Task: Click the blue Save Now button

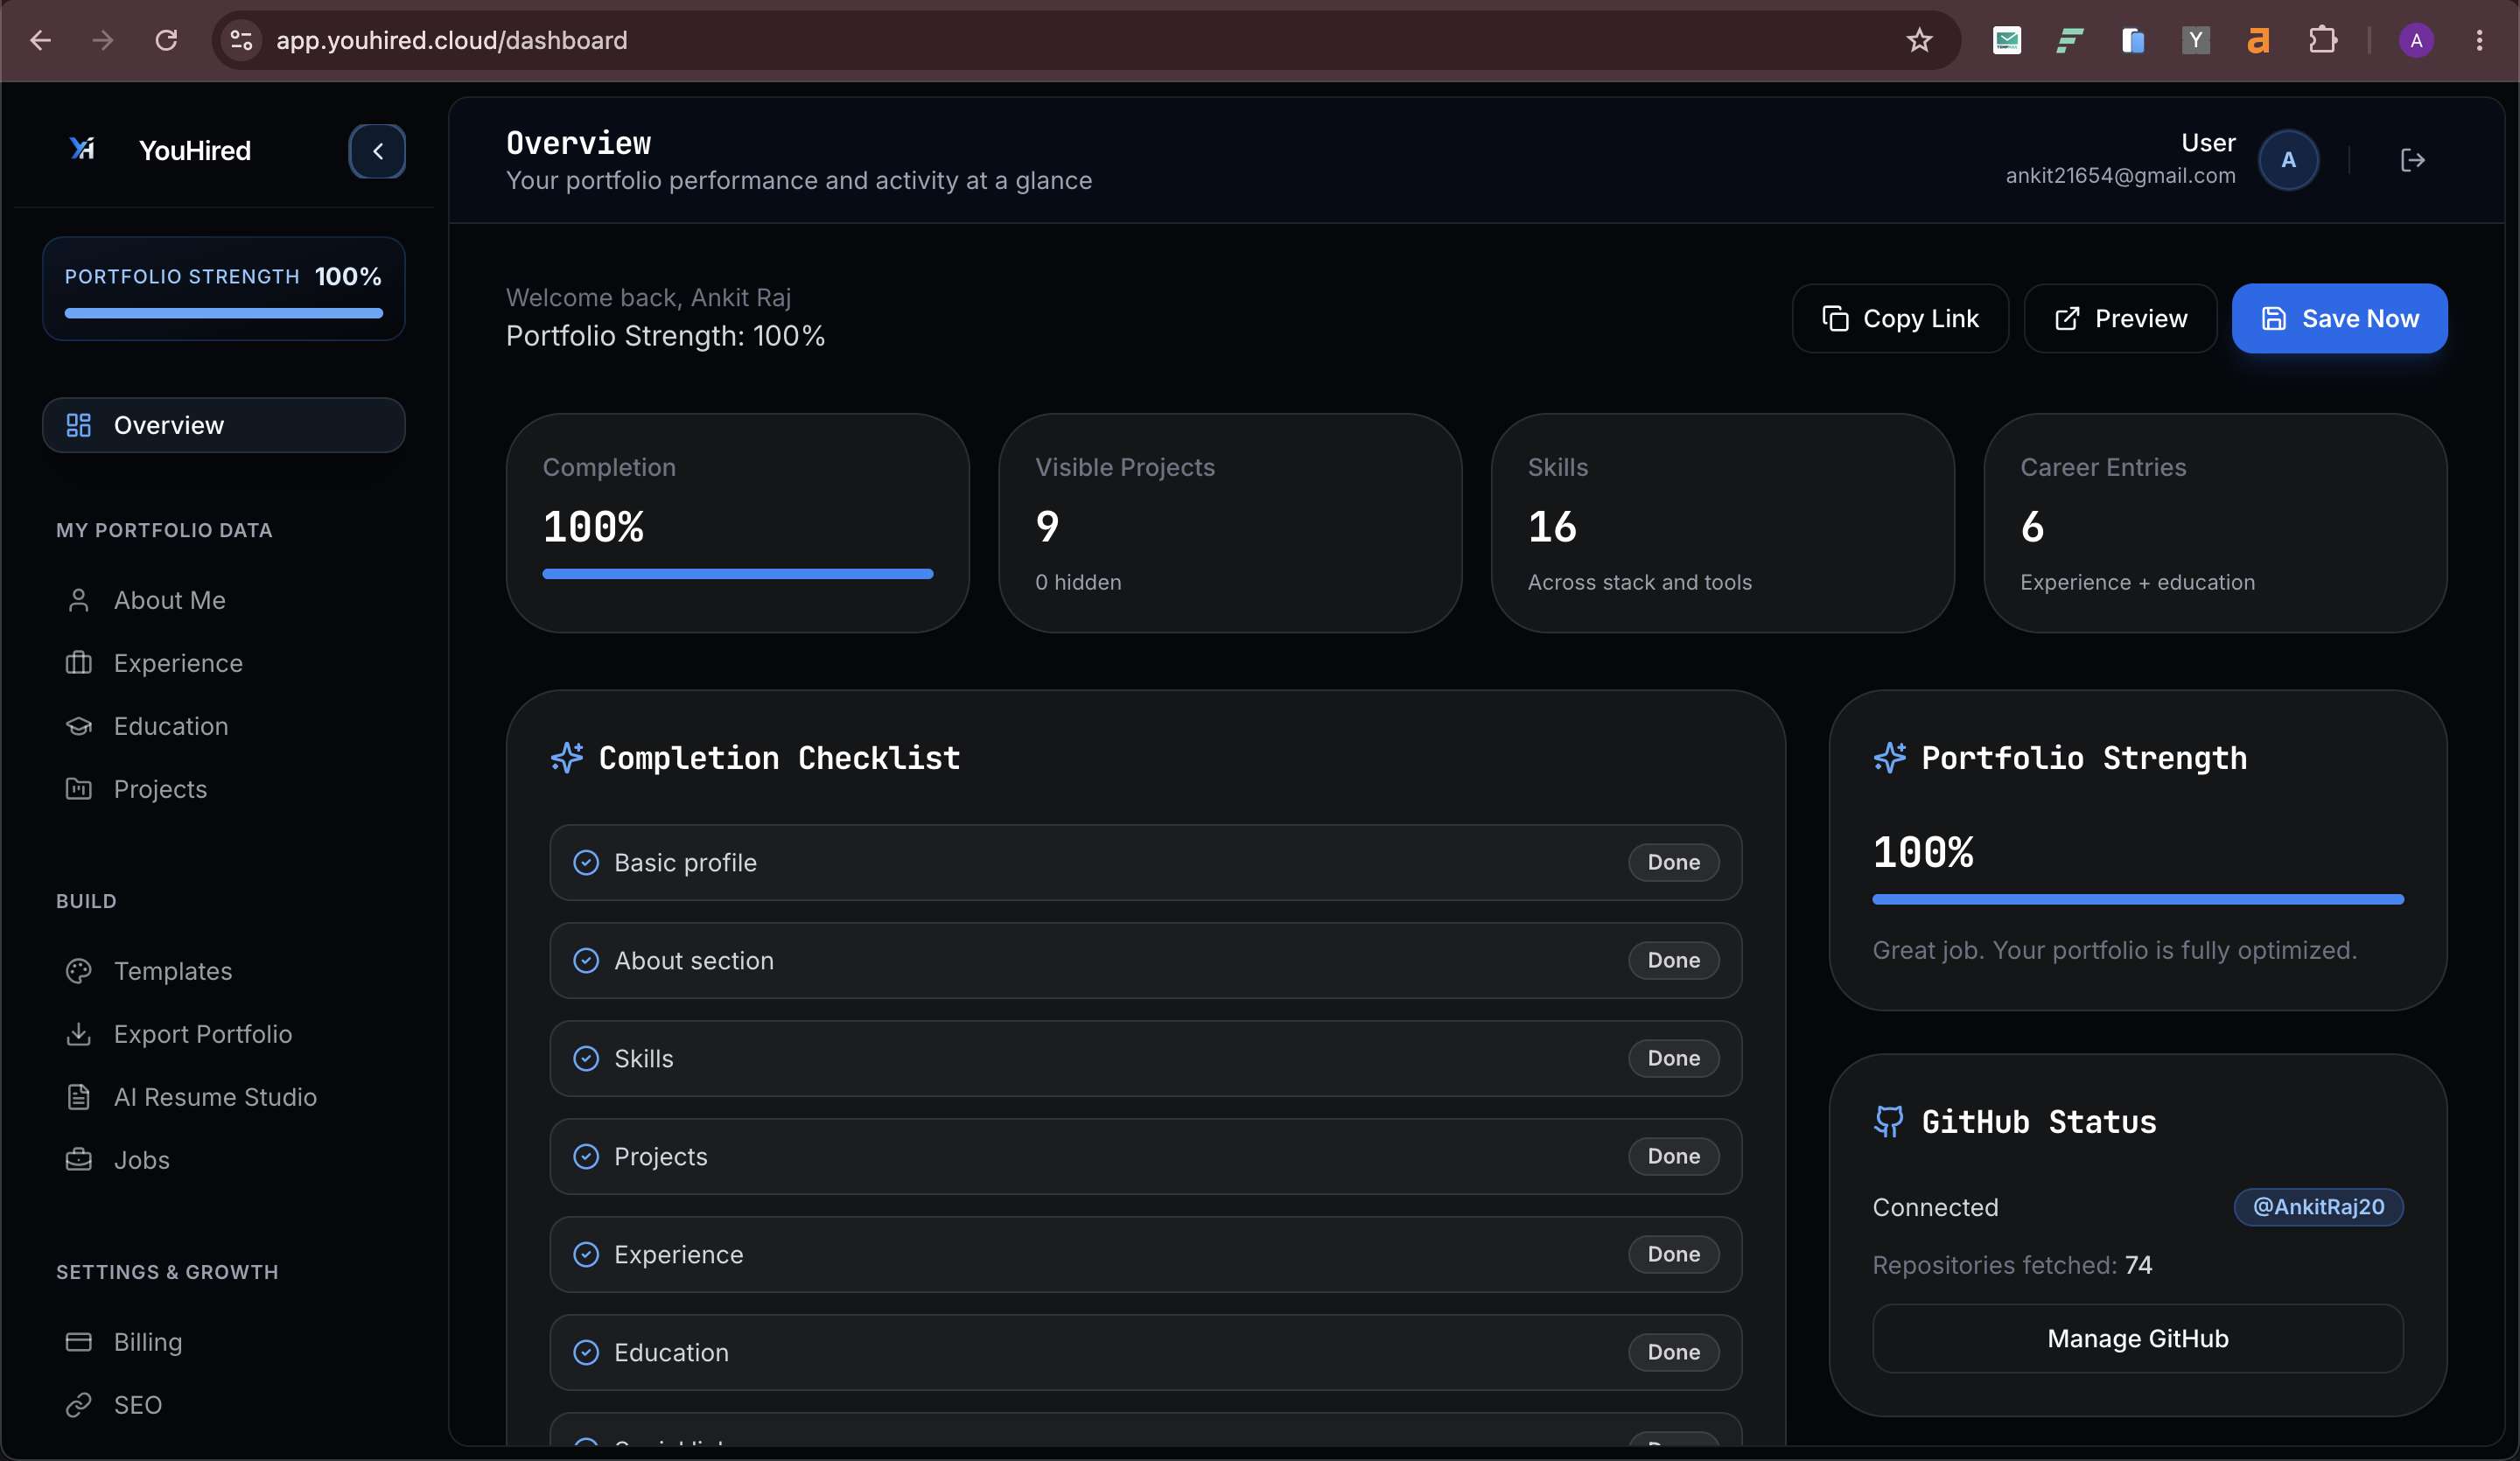Action: [2339, 318]
